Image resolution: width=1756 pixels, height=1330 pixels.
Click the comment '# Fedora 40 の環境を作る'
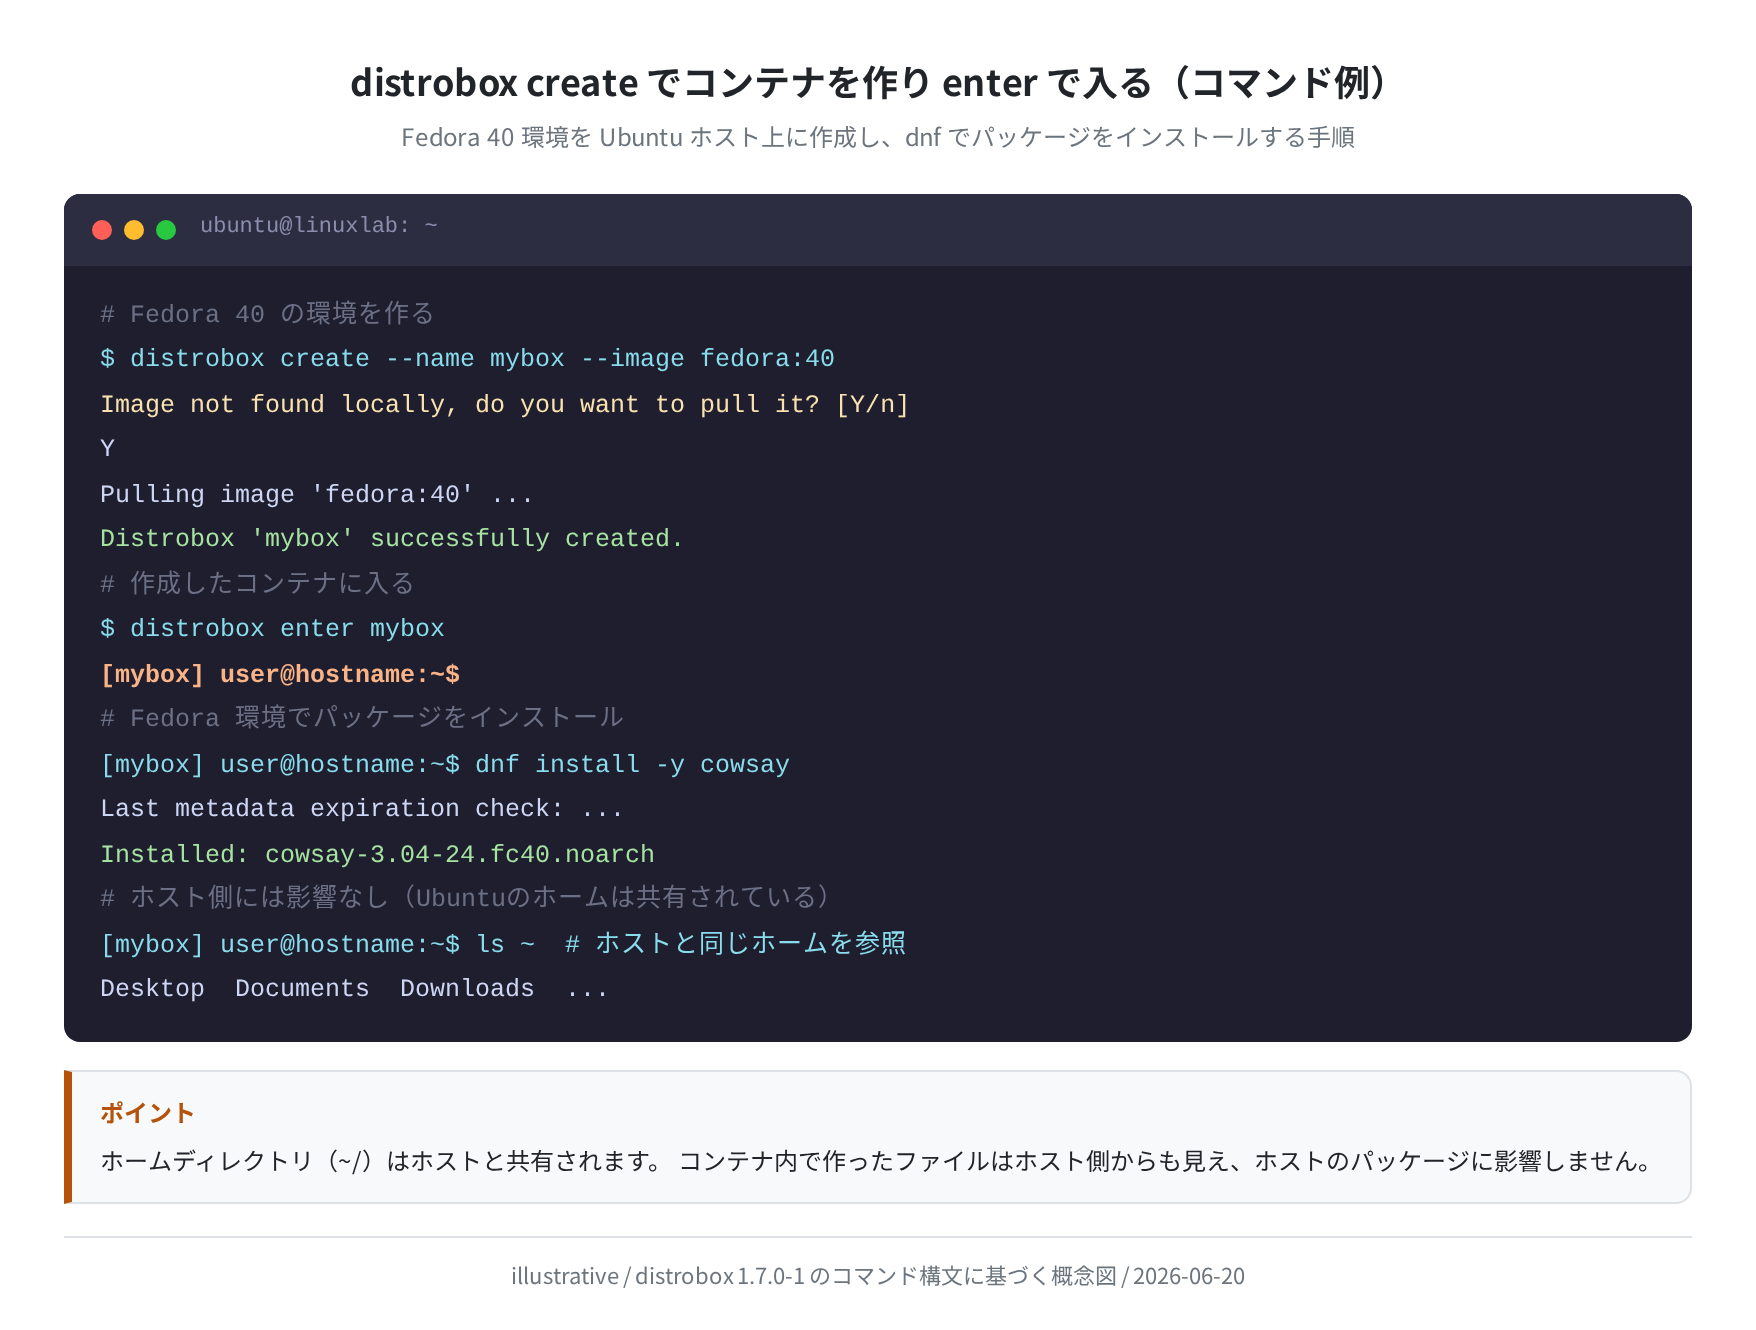click(x=267, y=314)
